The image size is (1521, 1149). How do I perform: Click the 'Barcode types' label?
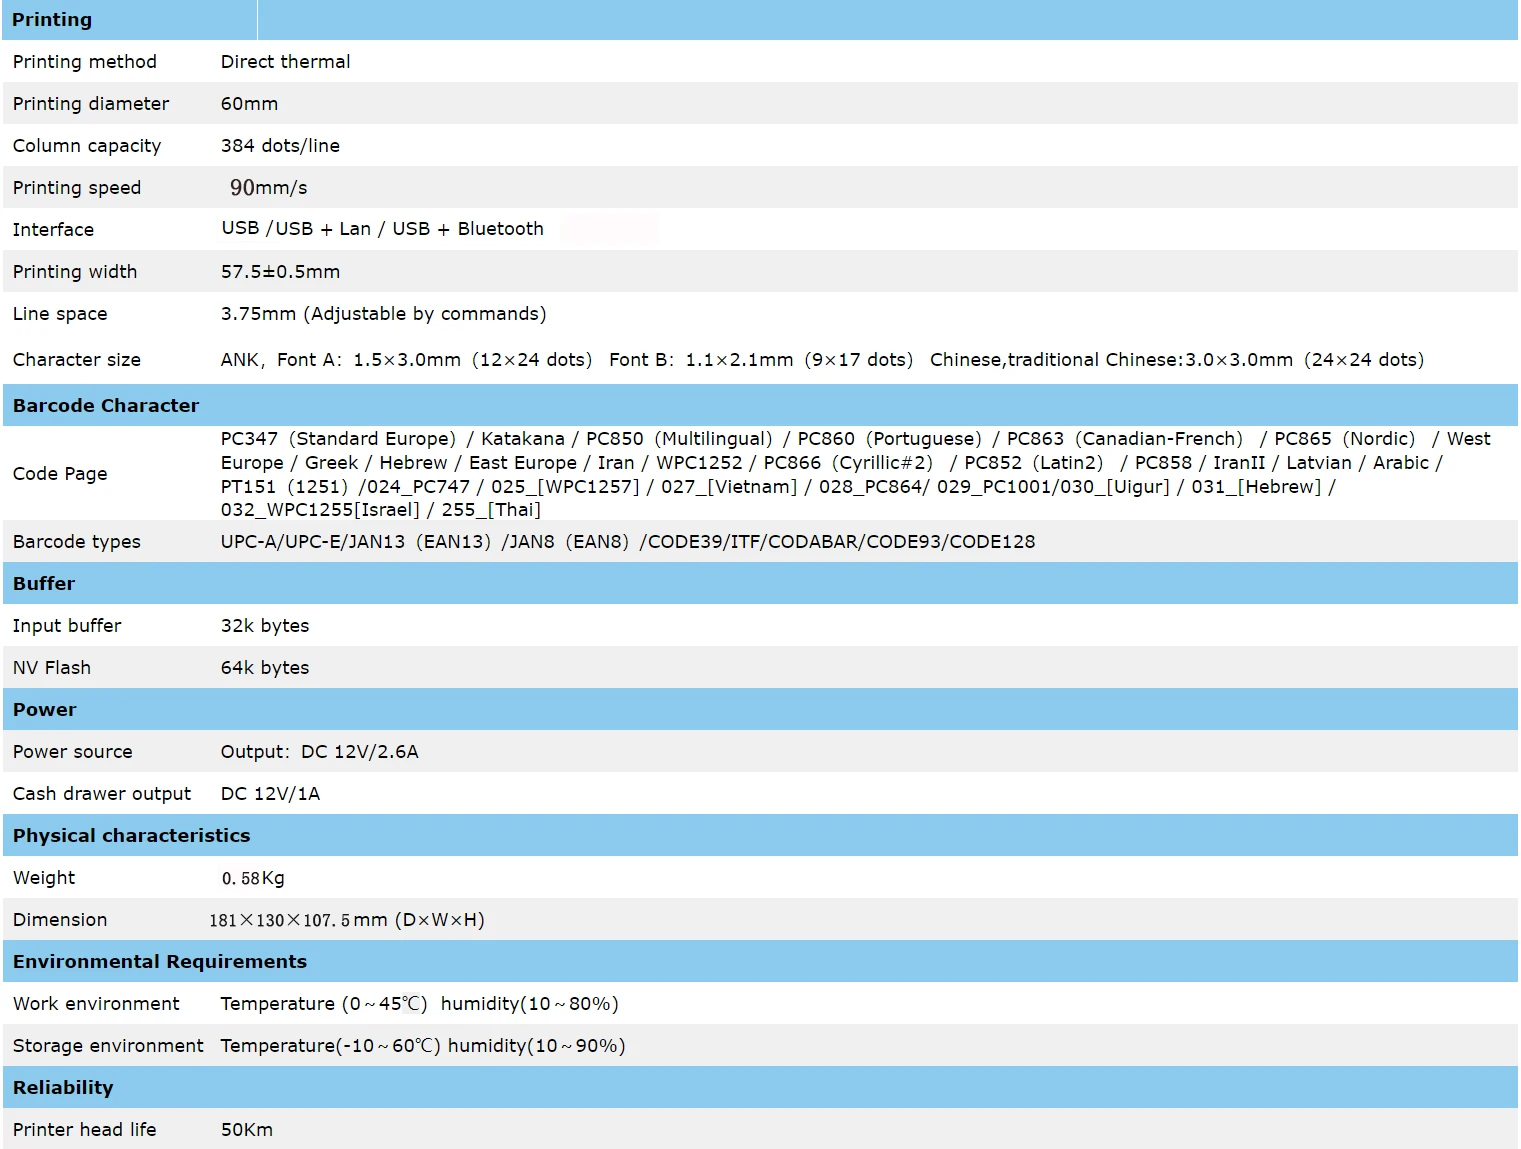pyautogui.click(x=76, y=542)
